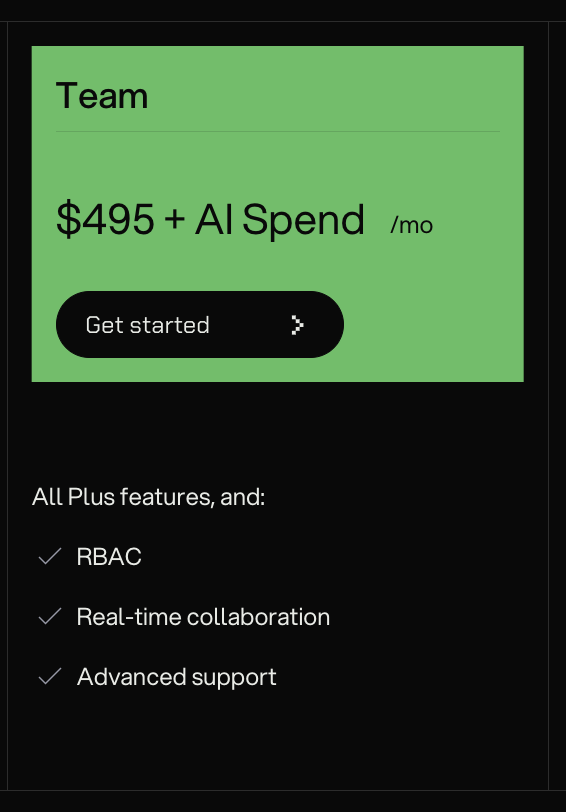Image resolution: width=566 pixels, height=812 pixels.
Task: Click the Get started button
Action: pos(200,325)
